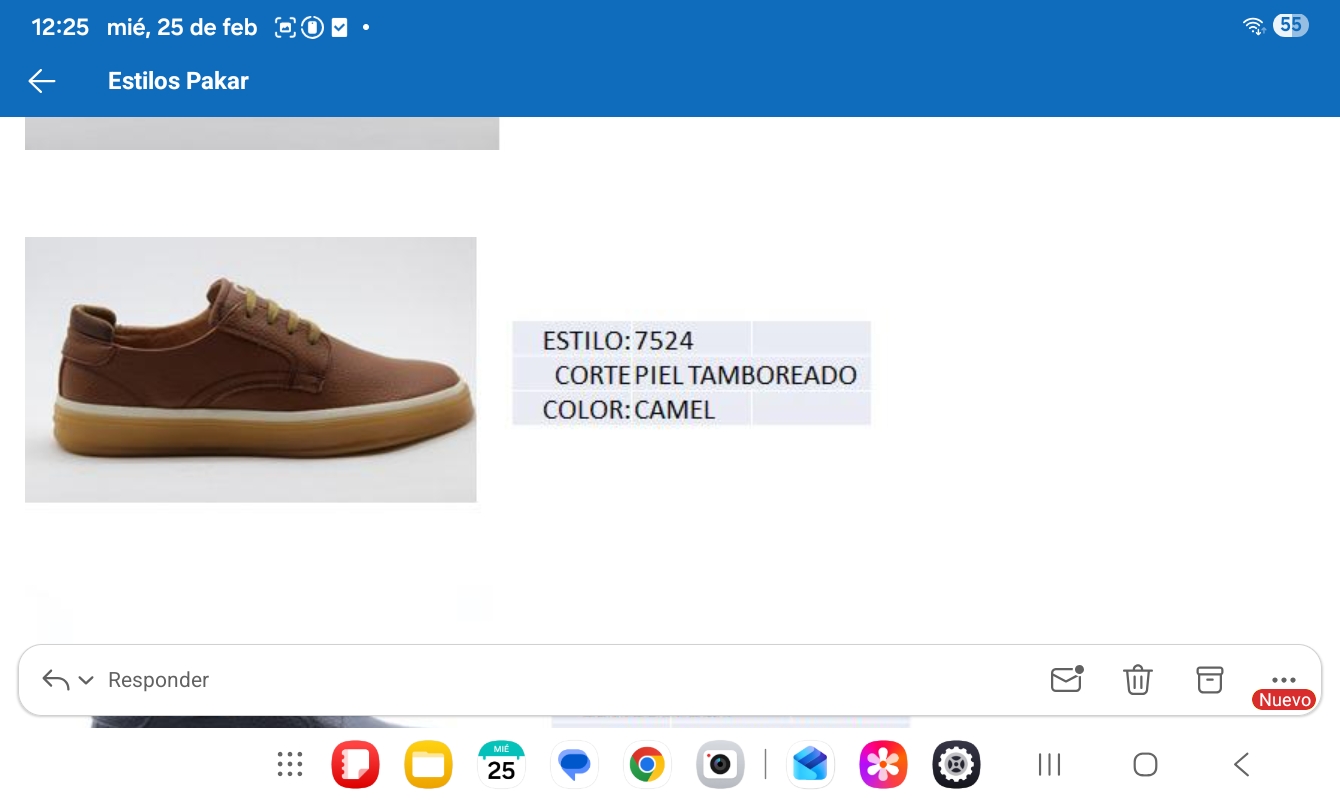Open the Calendar app showing 25
The height and width of the screenshot is (800, 1340).
(x=501, y=765)
